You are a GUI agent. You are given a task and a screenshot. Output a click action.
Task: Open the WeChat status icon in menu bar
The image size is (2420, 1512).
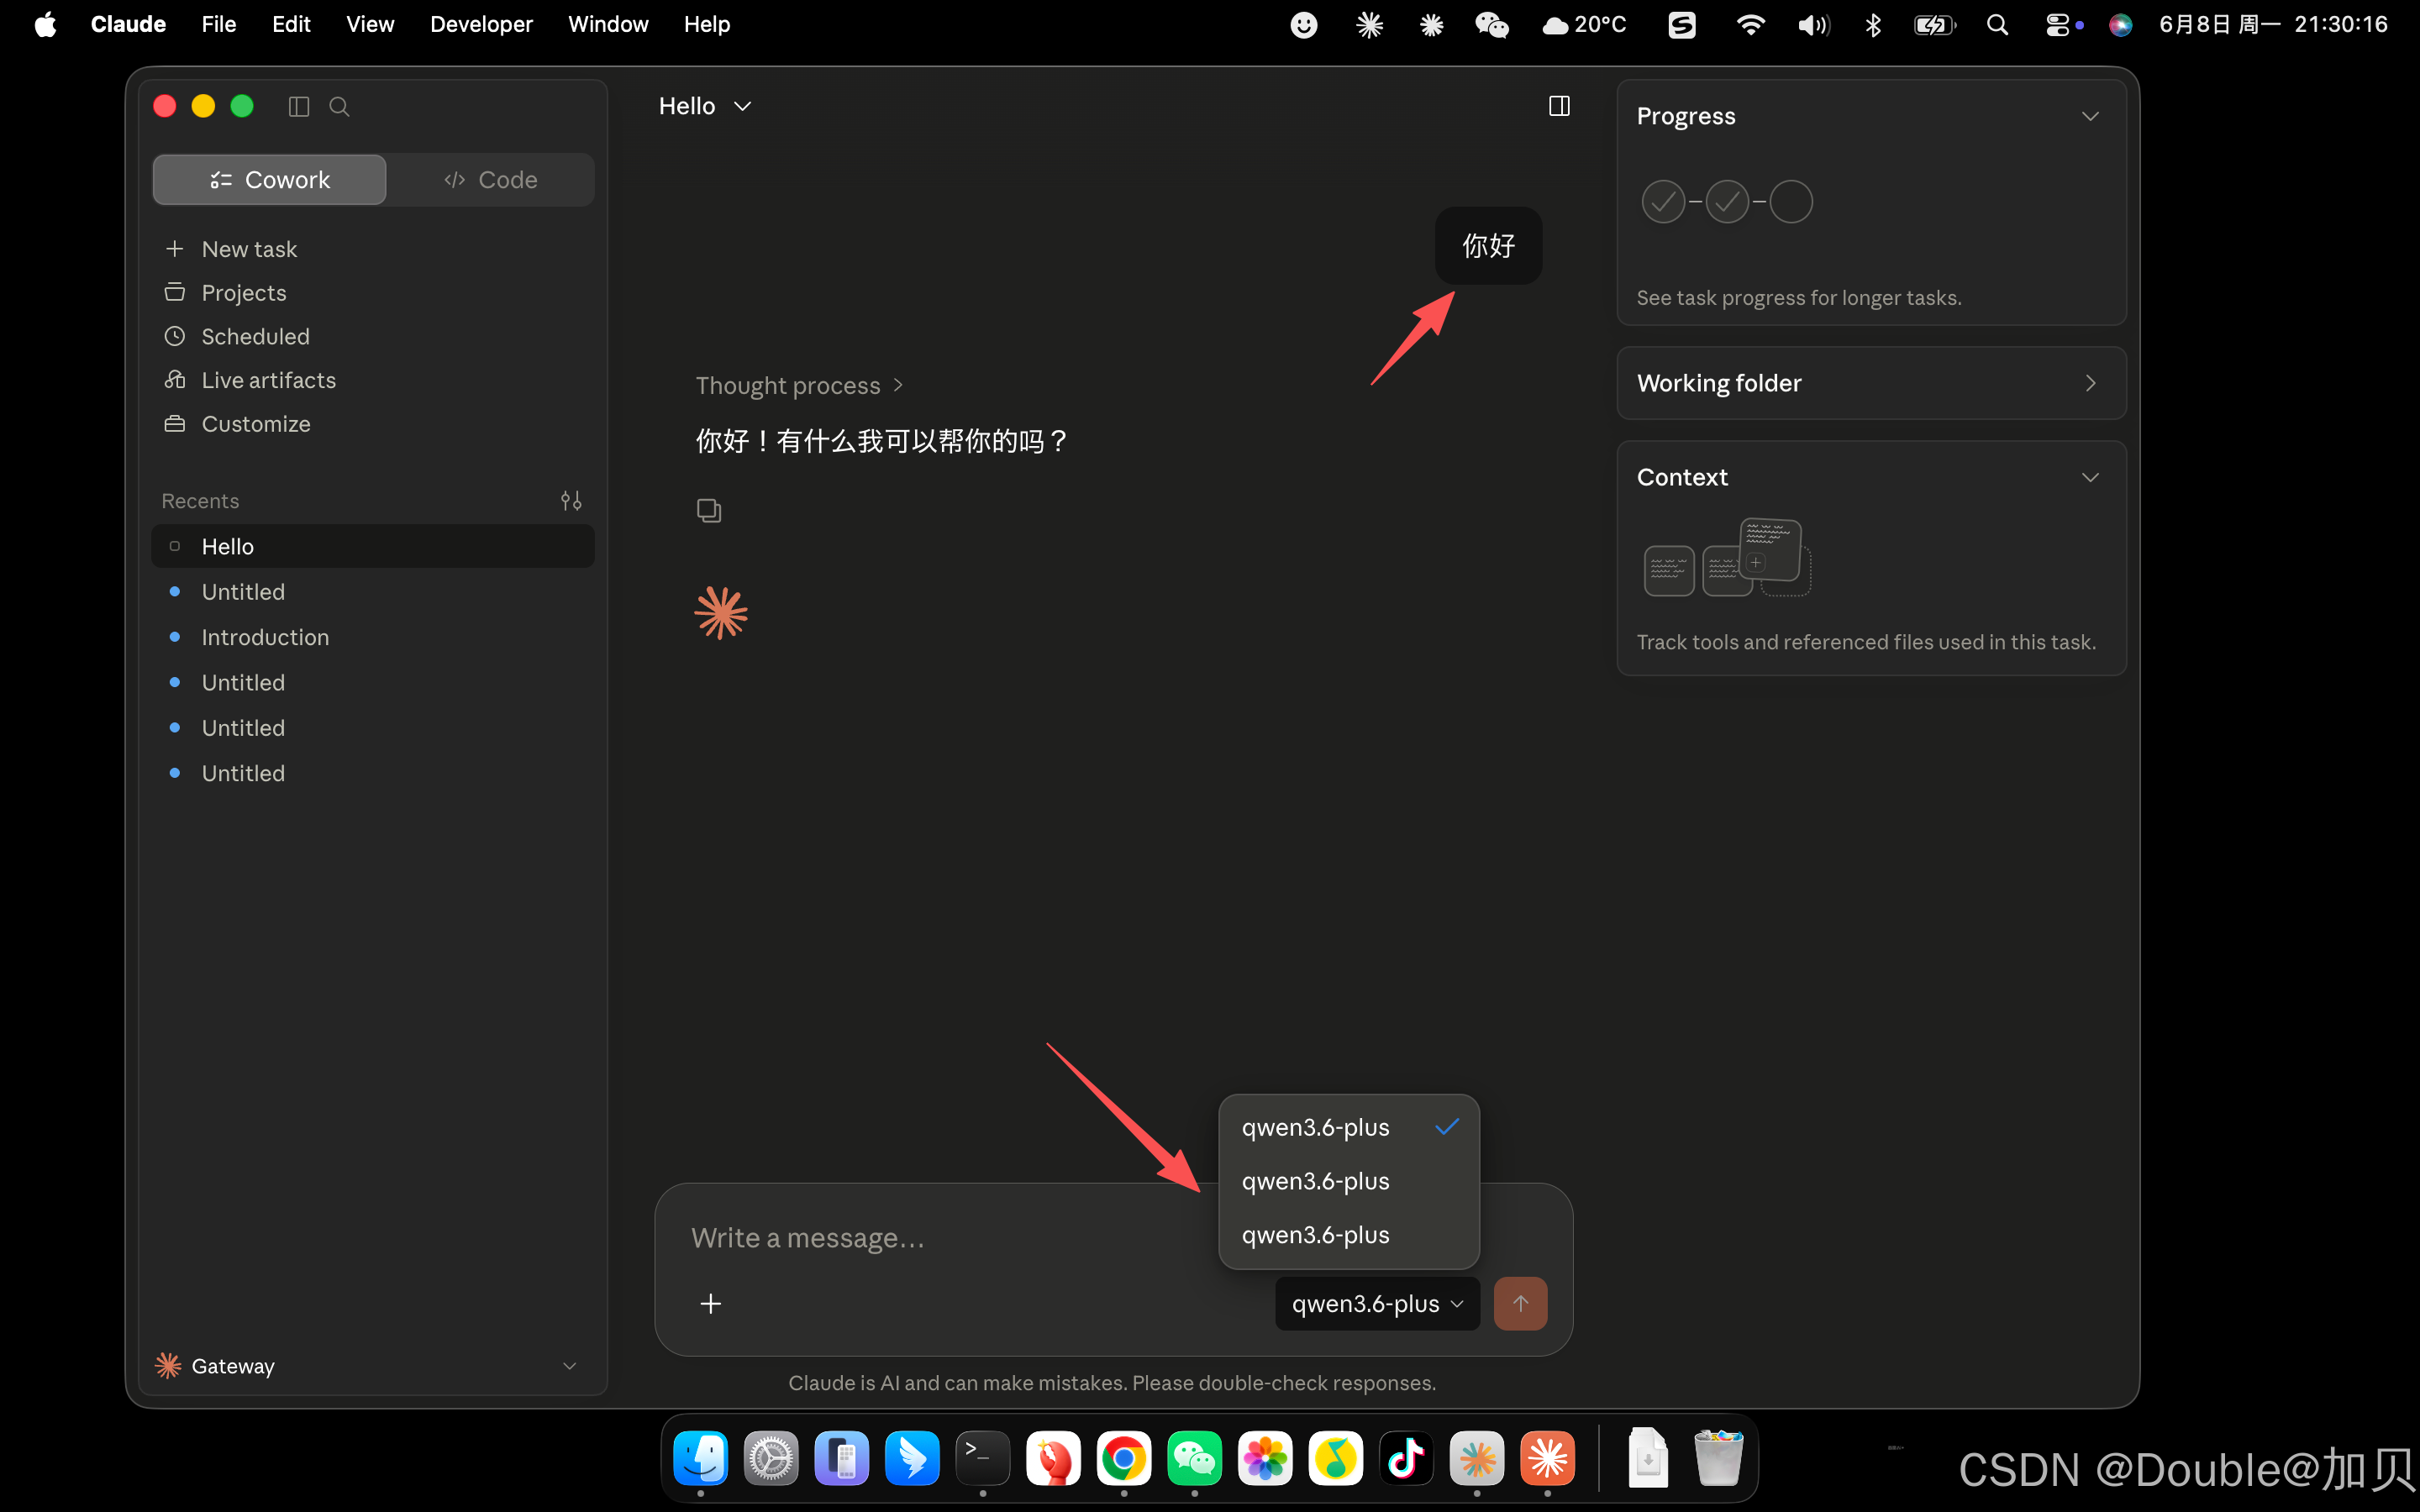tap(1491, 25)
